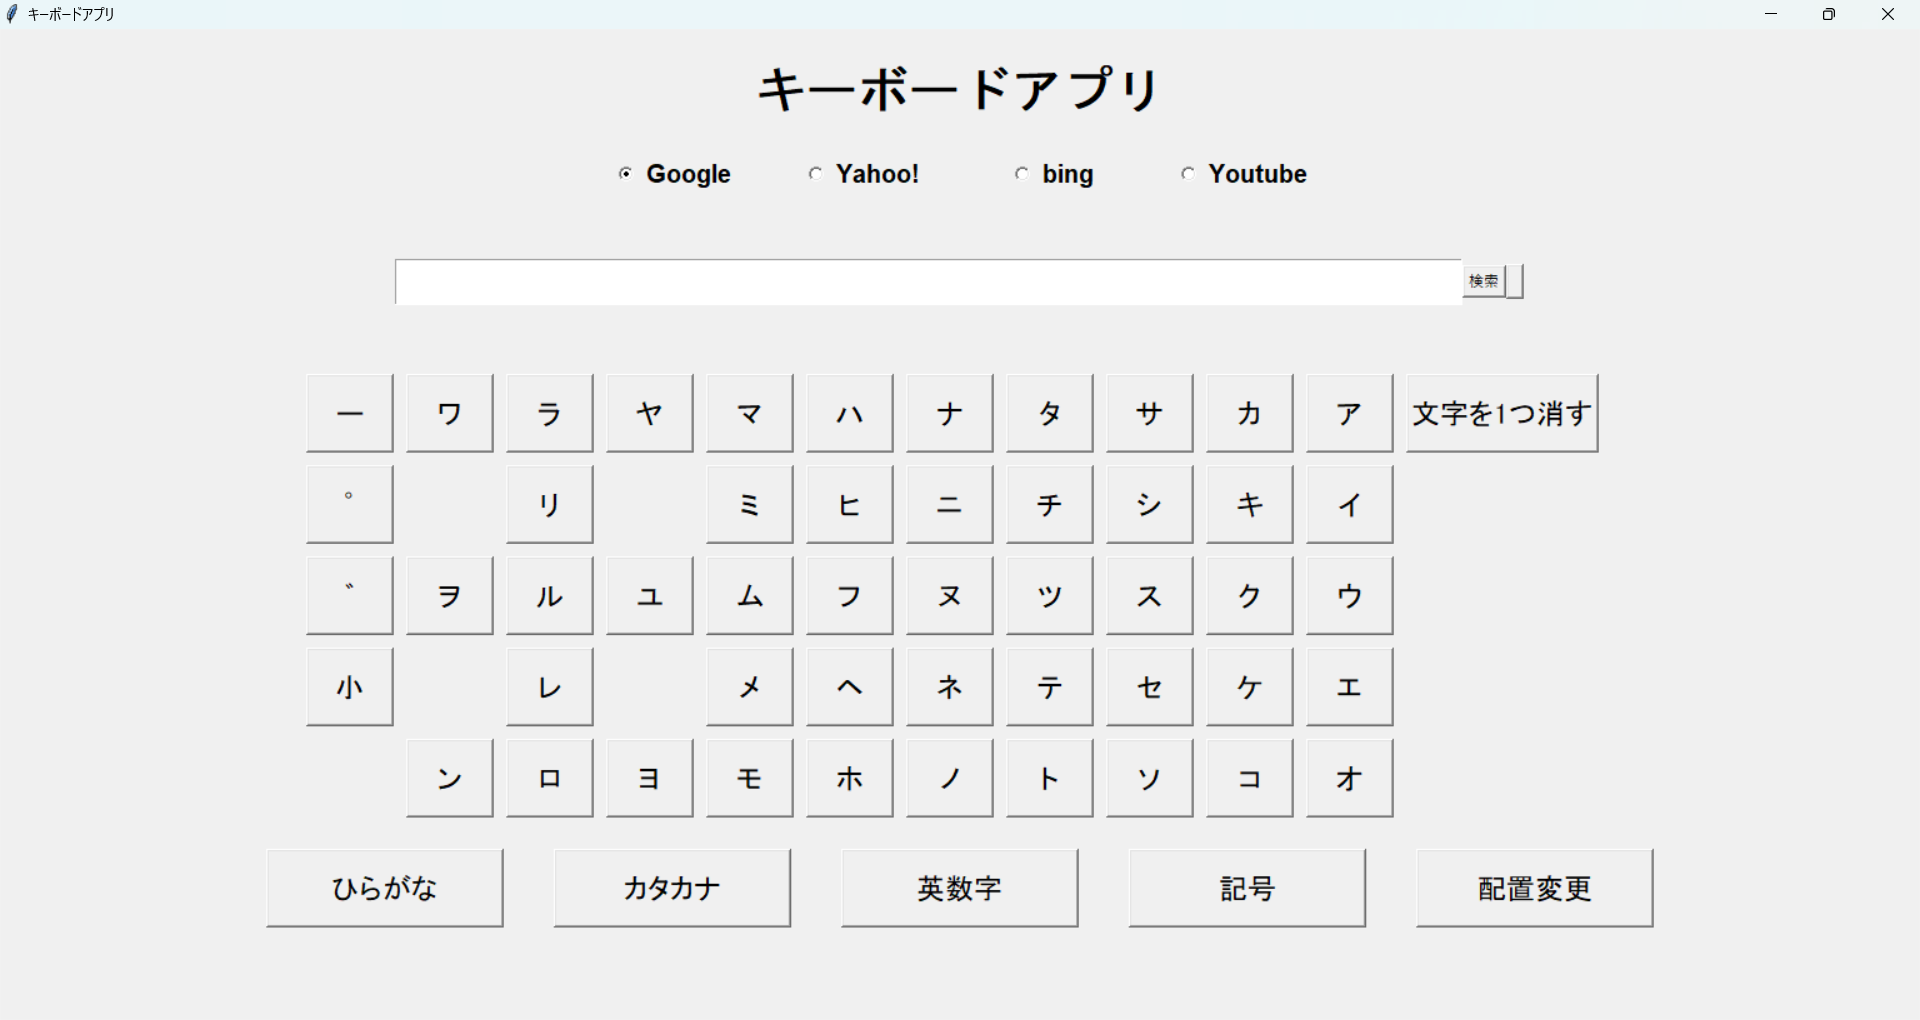
Task: Choose Yahoo! as search engine
Action: pyautogui.click(x=816, y=174)
